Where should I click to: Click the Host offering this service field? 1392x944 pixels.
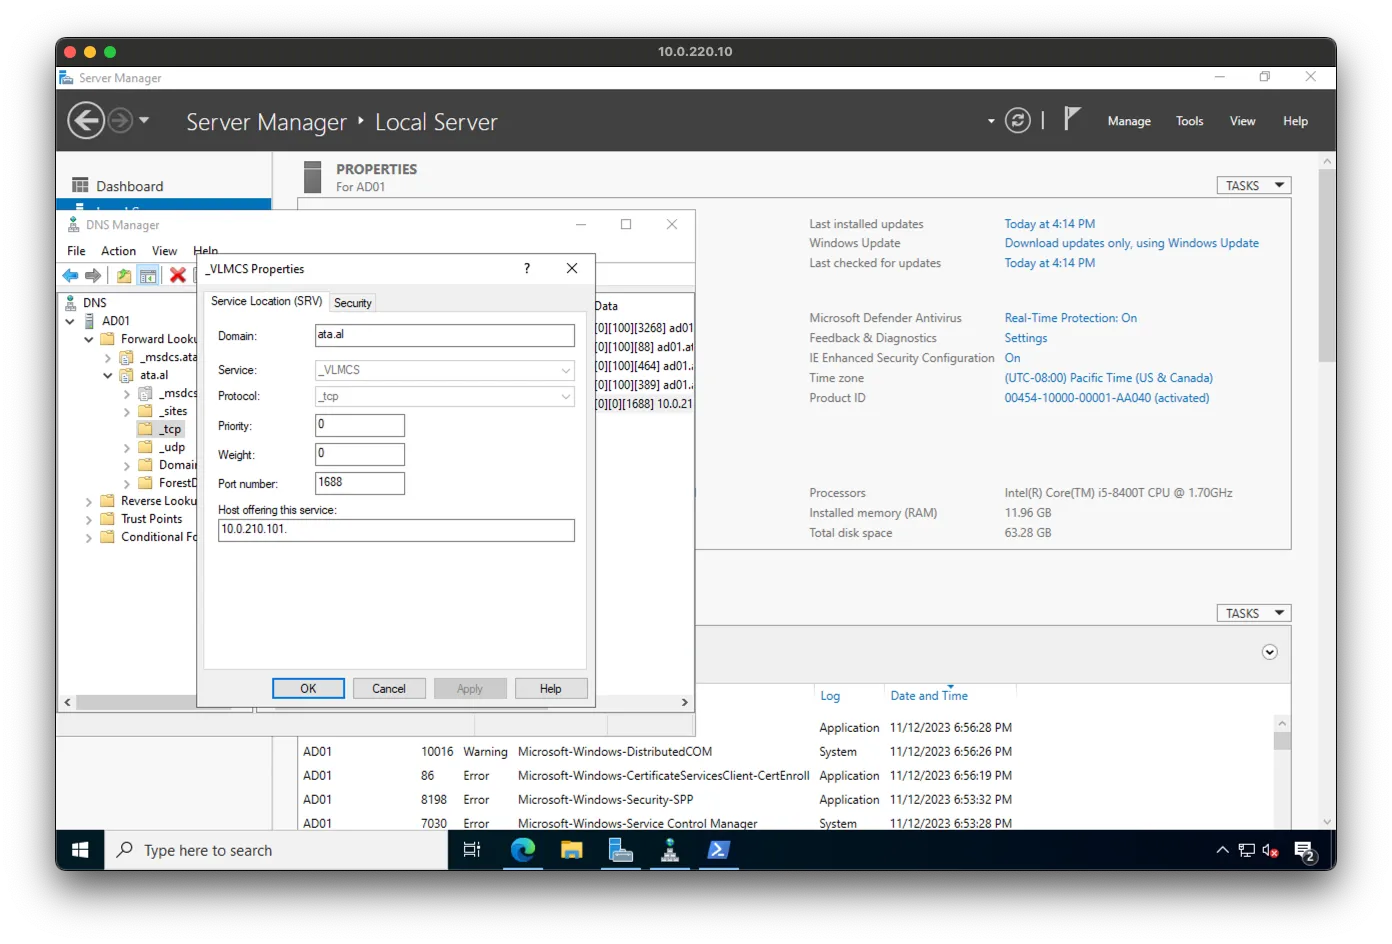tap(396, 530)
